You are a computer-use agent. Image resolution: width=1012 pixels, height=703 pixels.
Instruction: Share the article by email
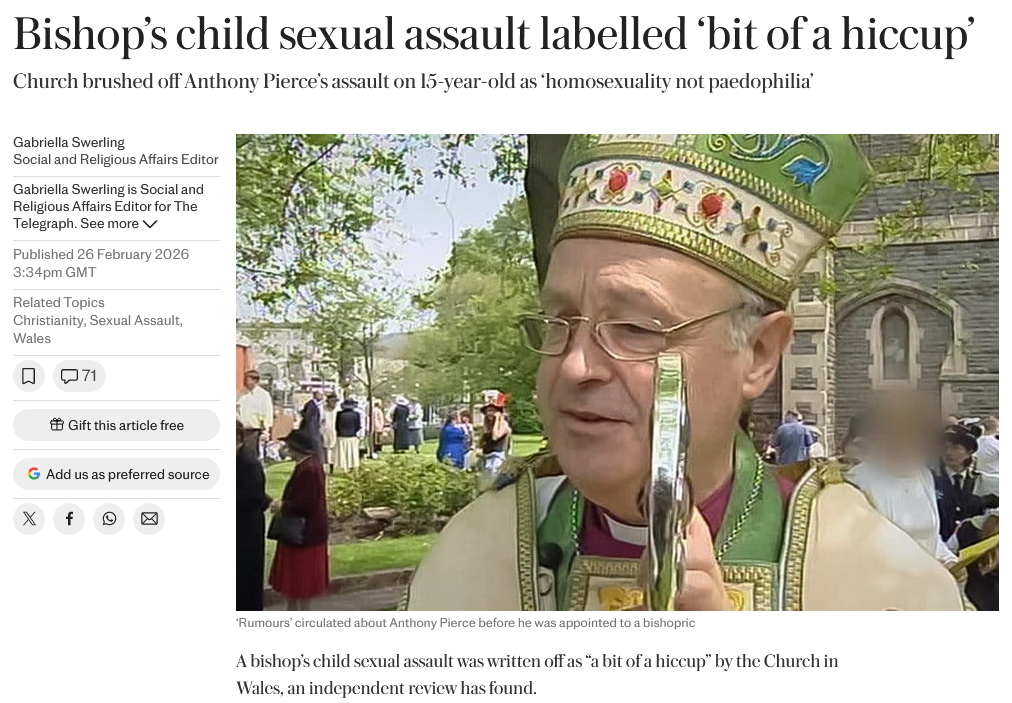149,519
